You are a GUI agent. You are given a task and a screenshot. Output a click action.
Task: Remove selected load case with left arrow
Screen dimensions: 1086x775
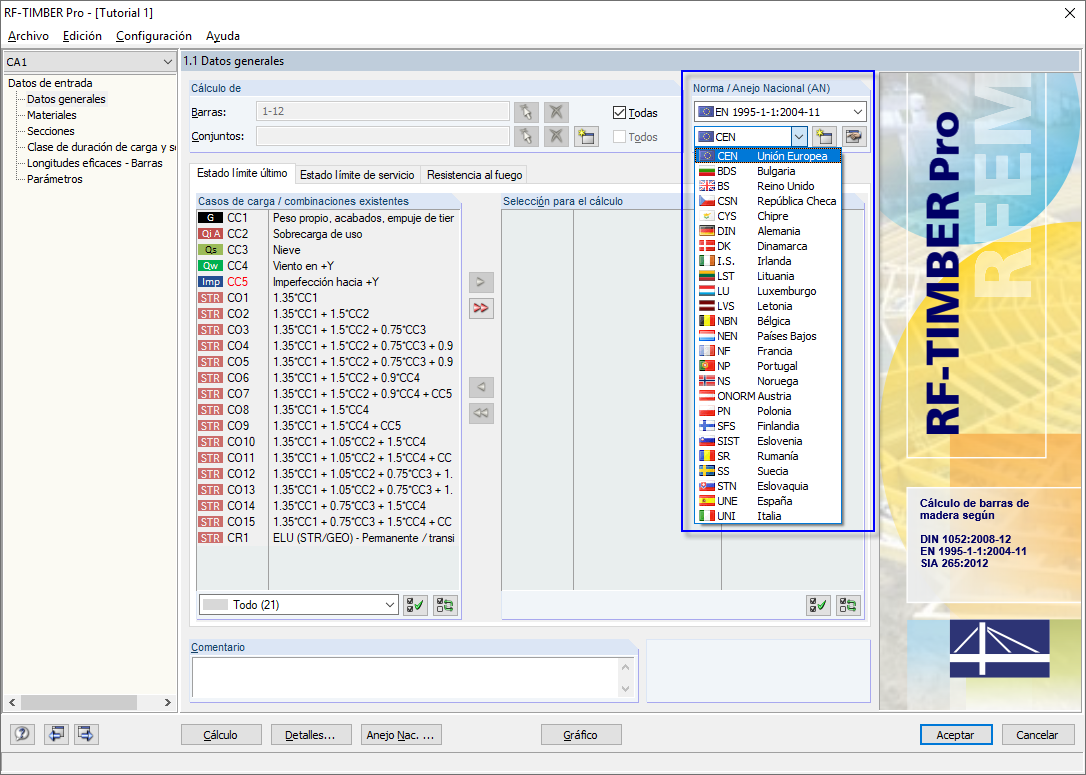point(481,386)
